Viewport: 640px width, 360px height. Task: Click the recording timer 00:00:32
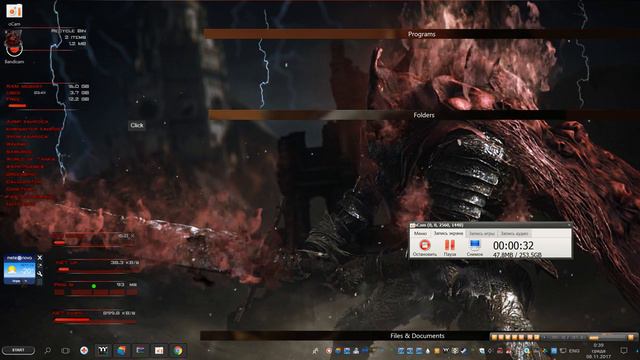tap(513, 245)
